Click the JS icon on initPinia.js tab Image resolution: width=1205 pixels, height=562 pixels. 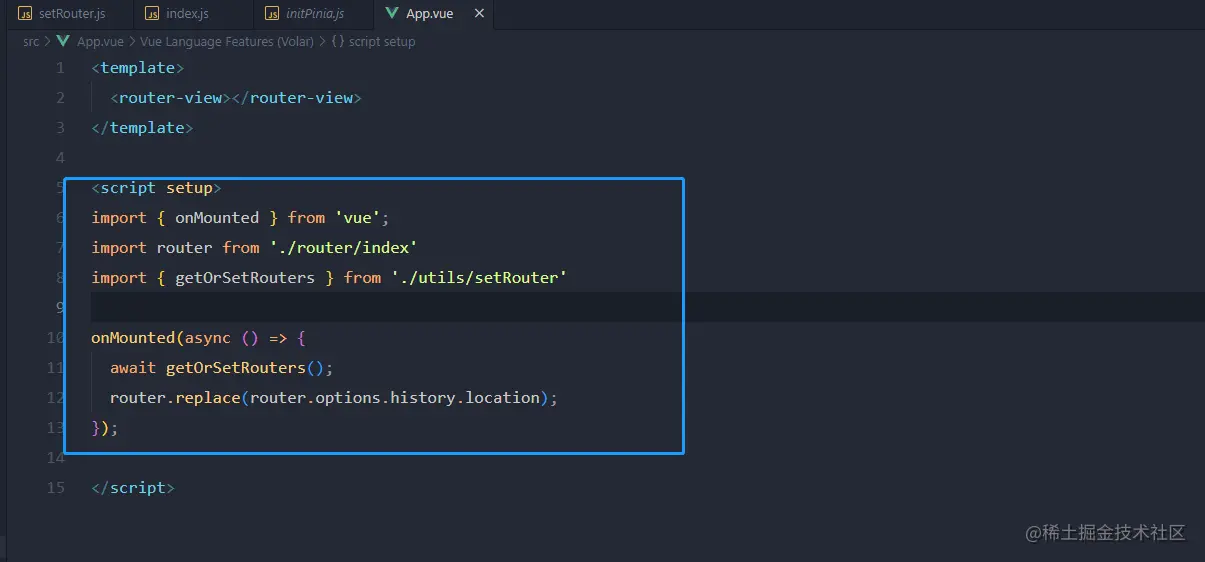(272, 14)
